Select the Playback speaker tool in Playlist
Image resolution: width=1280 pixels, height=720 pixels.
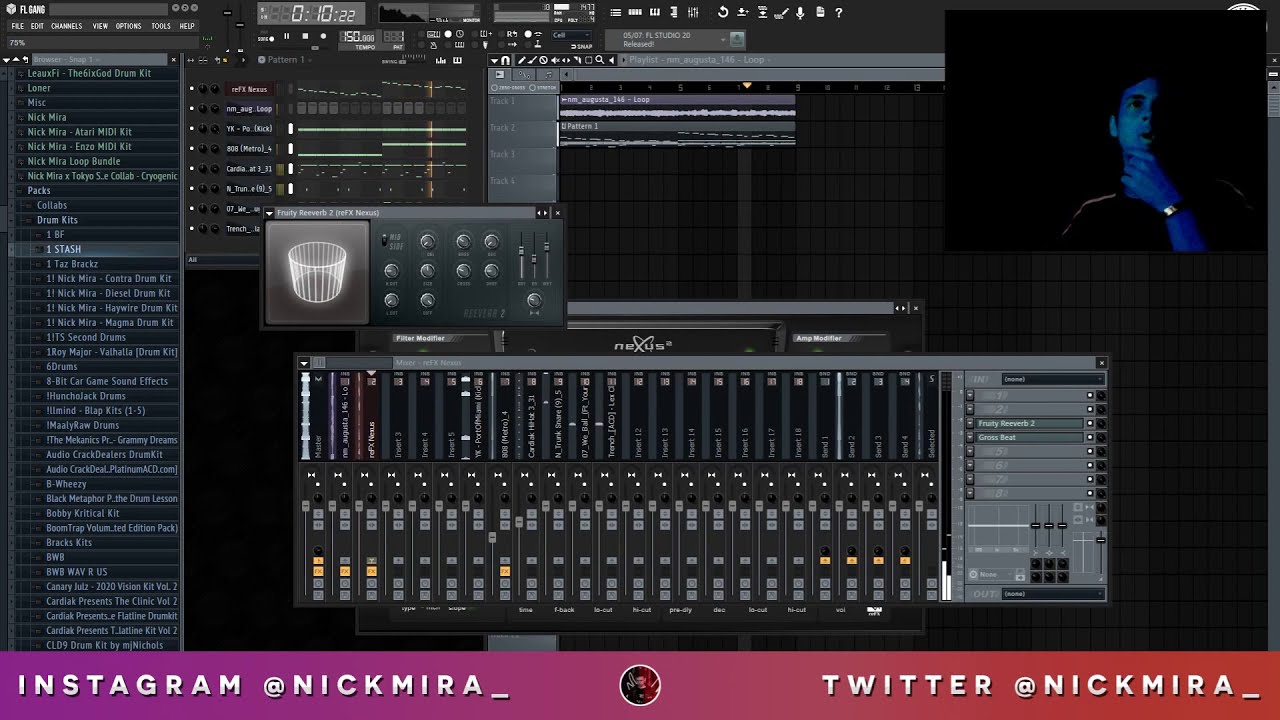(611, 60)
